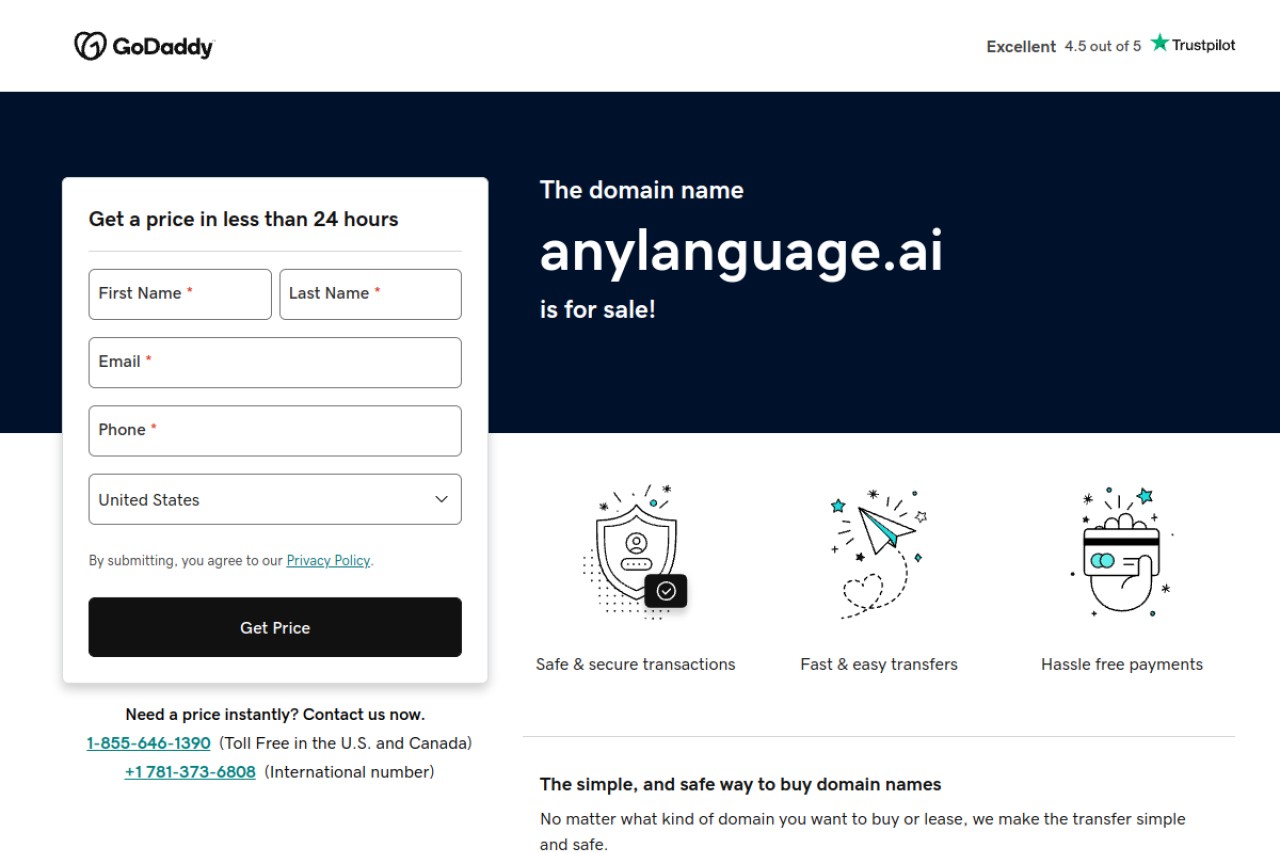Image resolution: width=1280 pixels, height=853 pixels.
Task: Click the 'is for sale!' text
Action: 598,309
